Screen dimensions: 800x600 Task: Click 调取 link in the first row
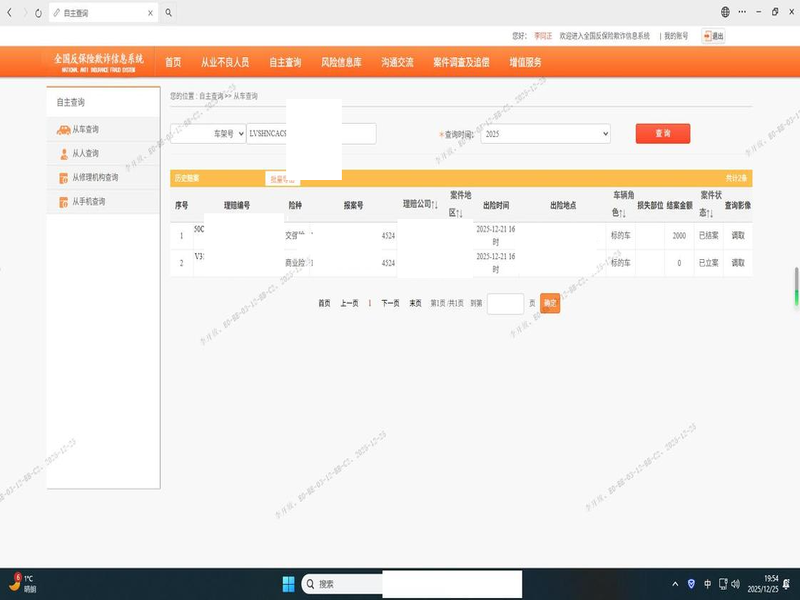point(738,236)
